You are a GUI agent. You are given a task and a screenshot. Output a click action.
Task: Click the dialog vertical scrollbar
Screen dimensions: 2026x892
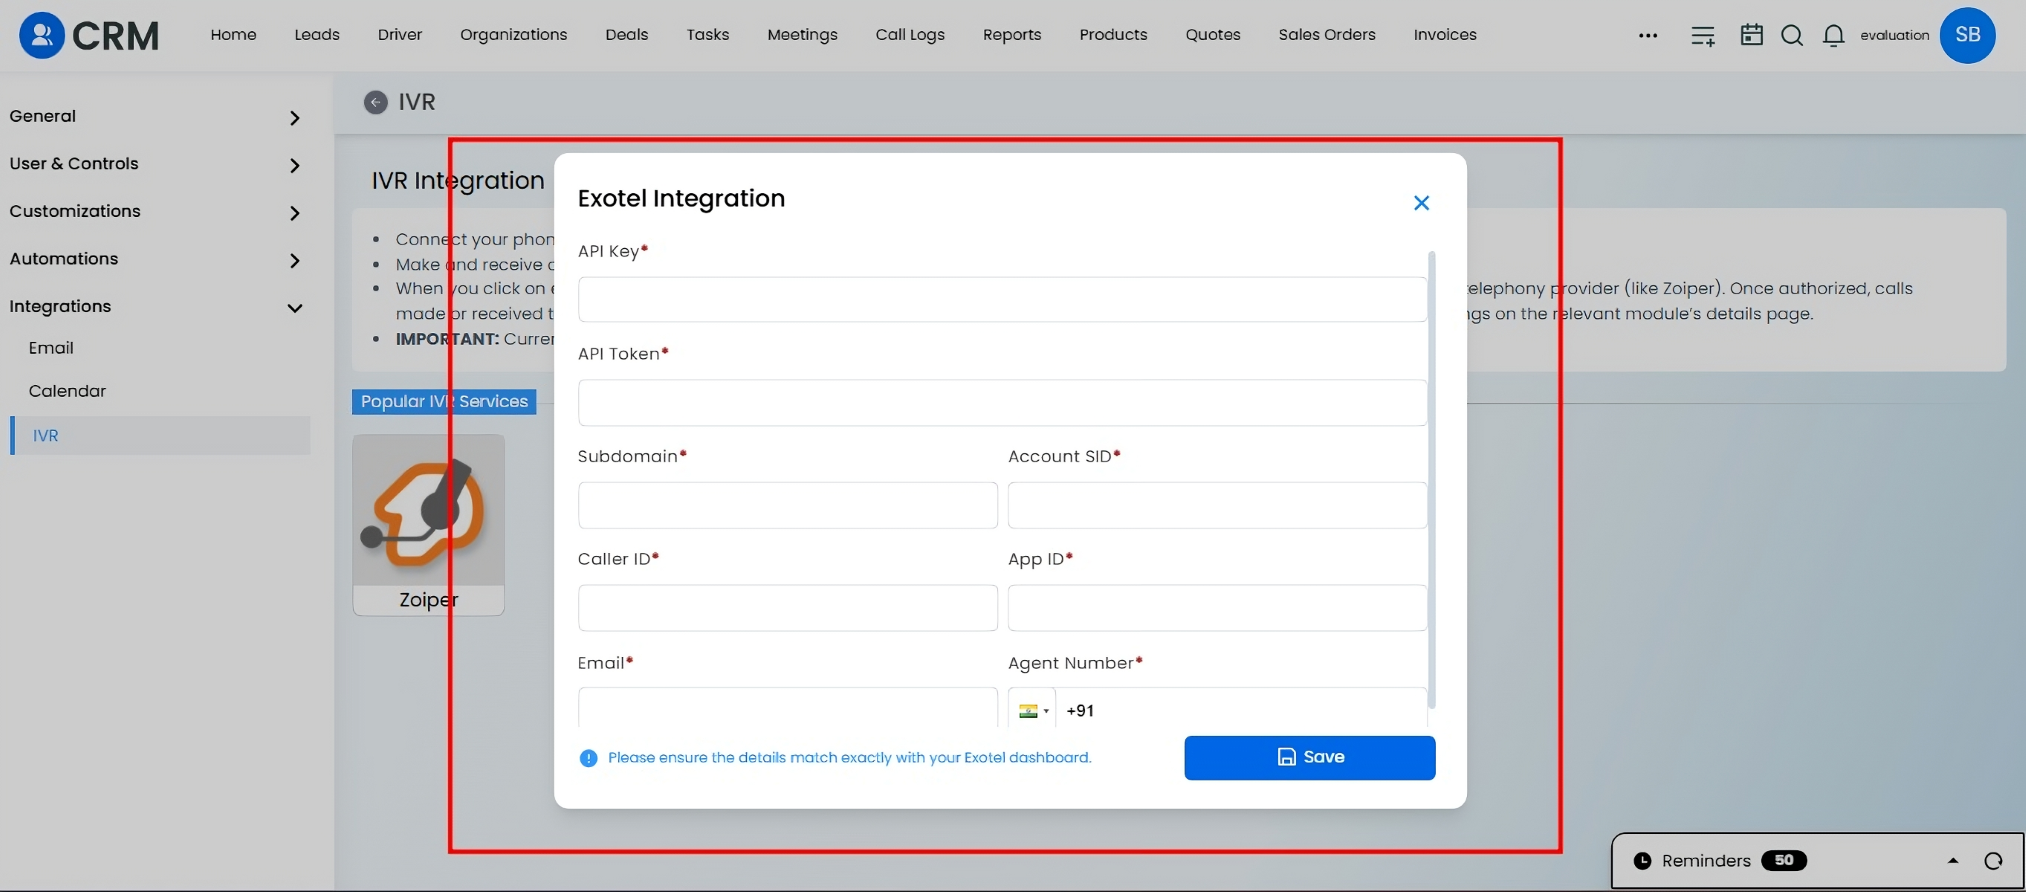click(1432, 480)
